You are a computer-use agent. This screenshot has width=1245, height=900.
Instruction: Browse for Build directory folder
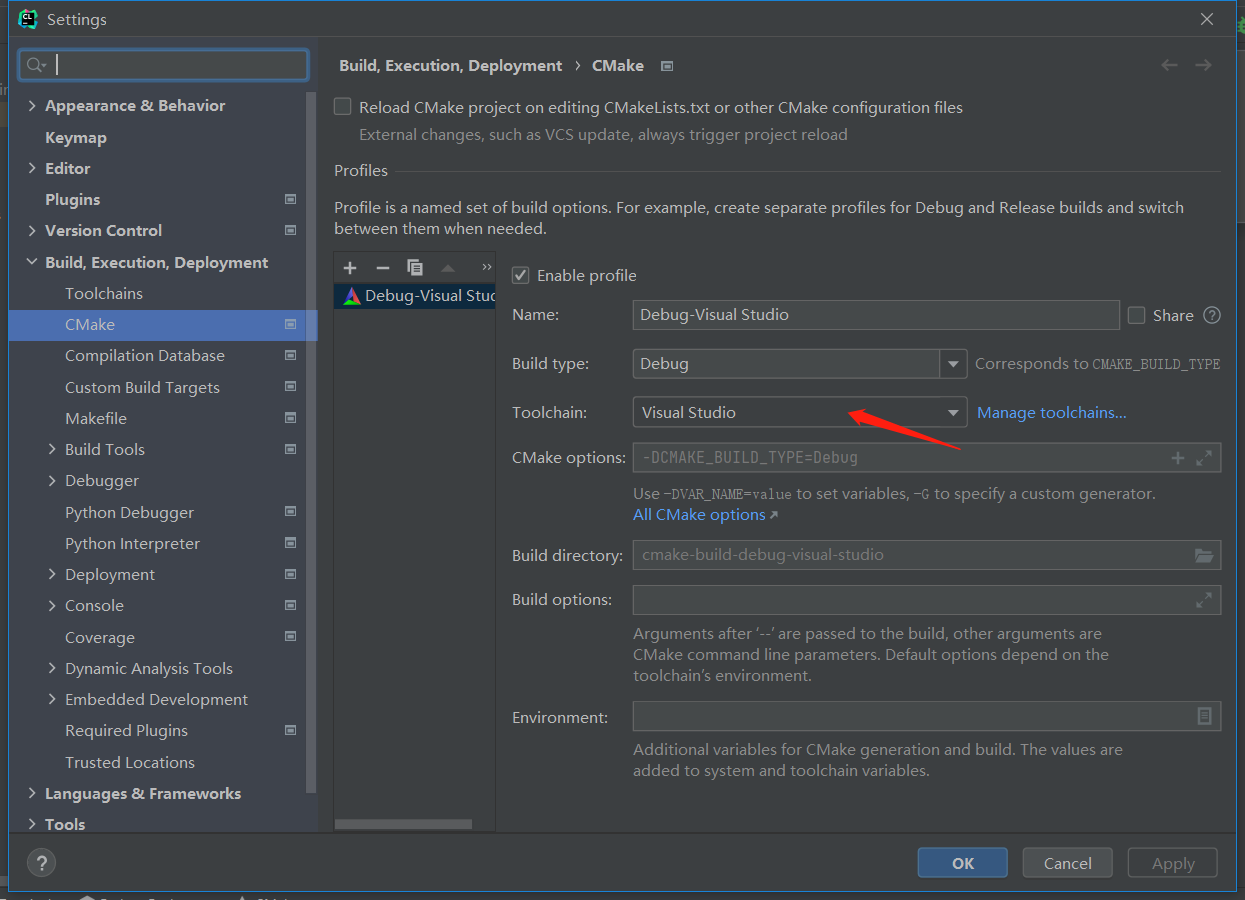1204,555
